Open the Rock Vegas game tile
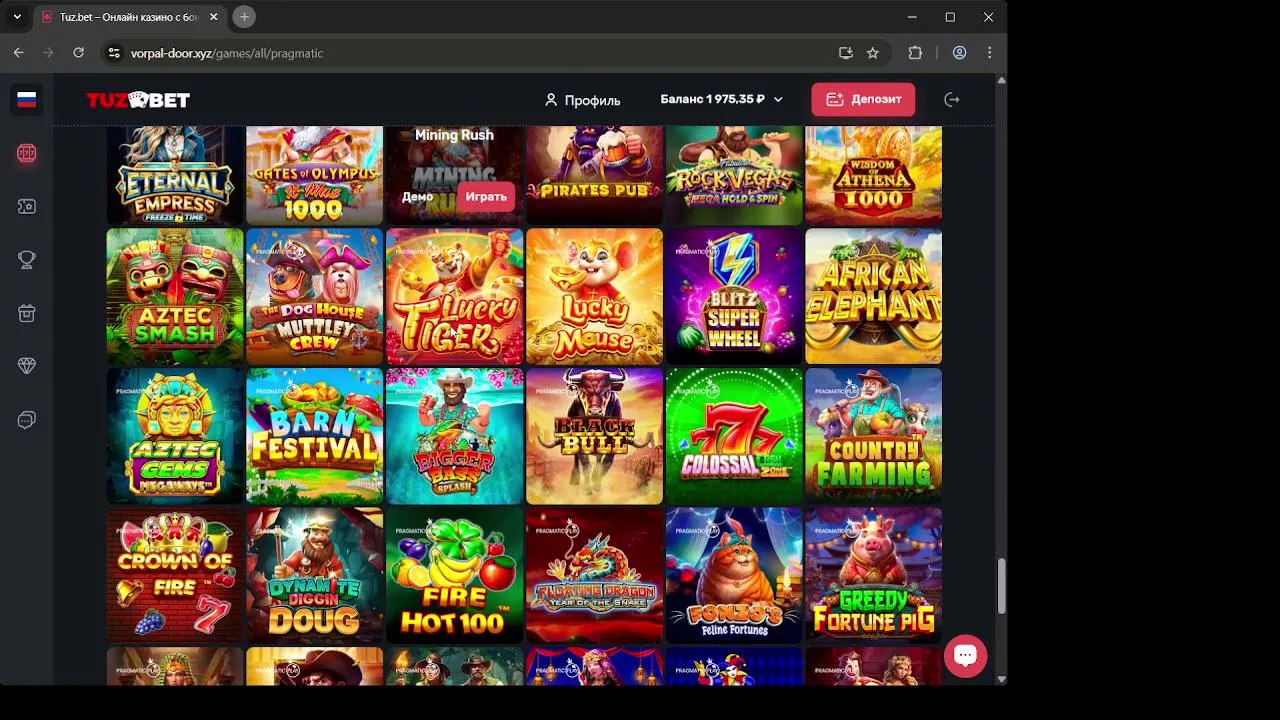 (x=734, y=174)
